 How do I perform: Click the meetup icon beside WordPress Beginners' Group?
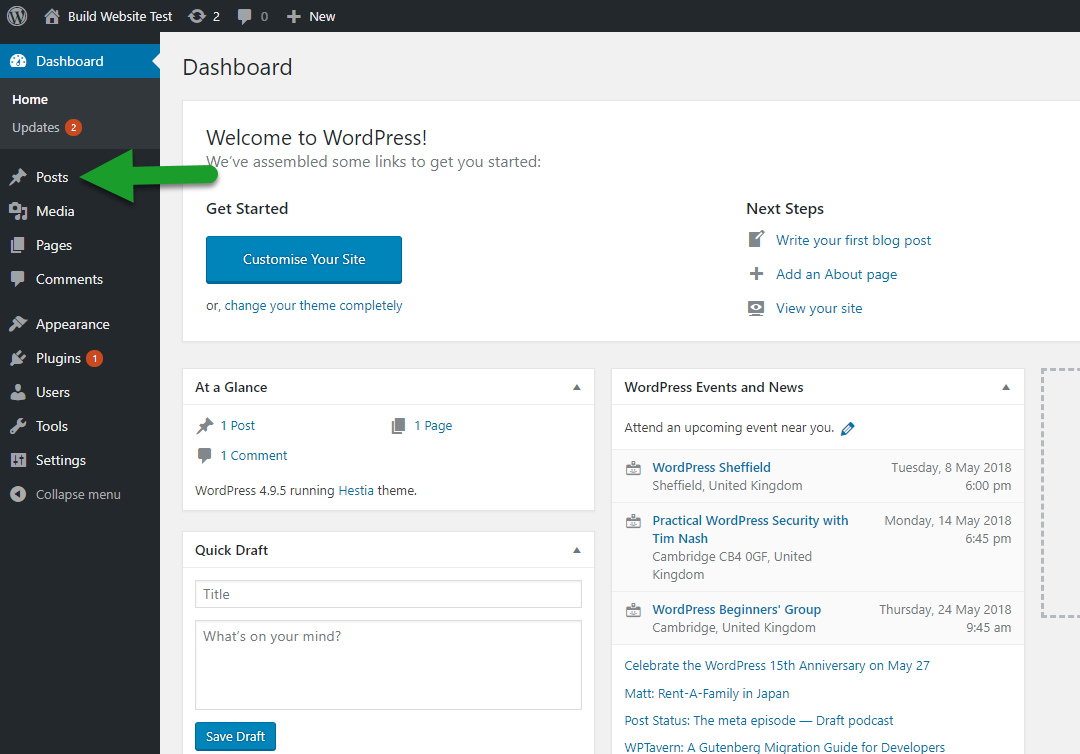(x=634, y=610)
